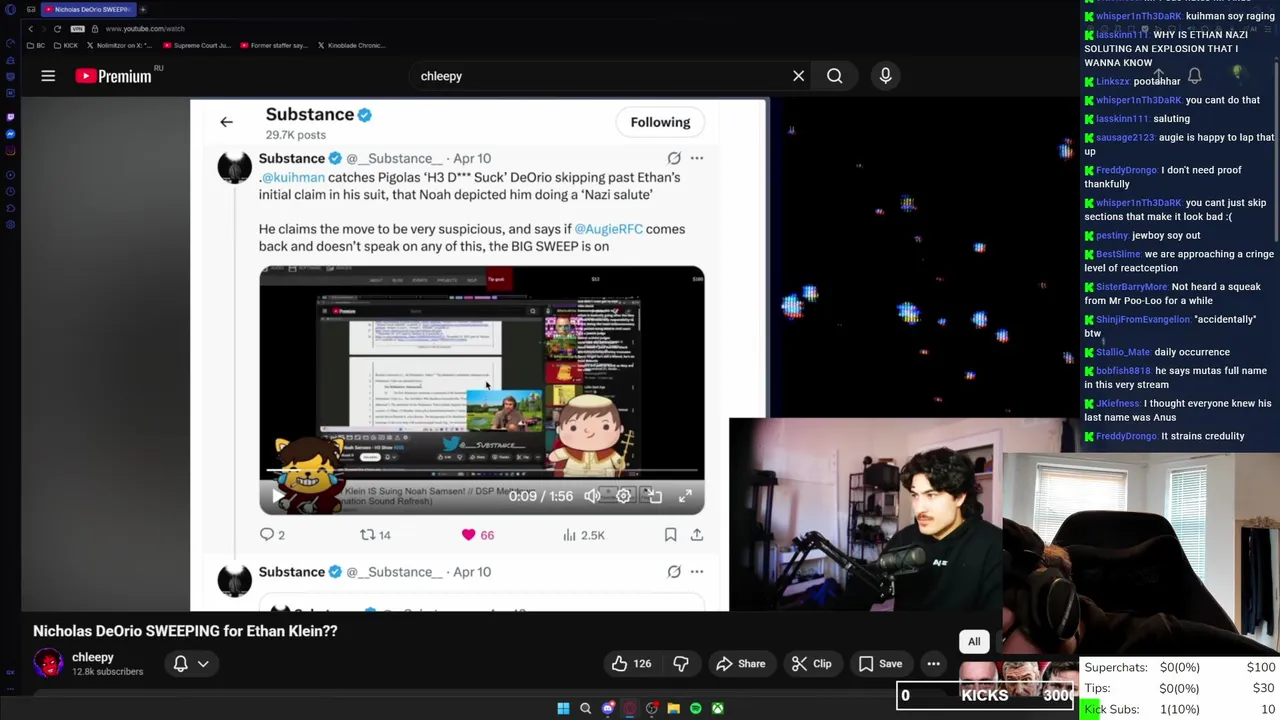
Task: Run the search with the magnifier button
Action: point(834,76)
